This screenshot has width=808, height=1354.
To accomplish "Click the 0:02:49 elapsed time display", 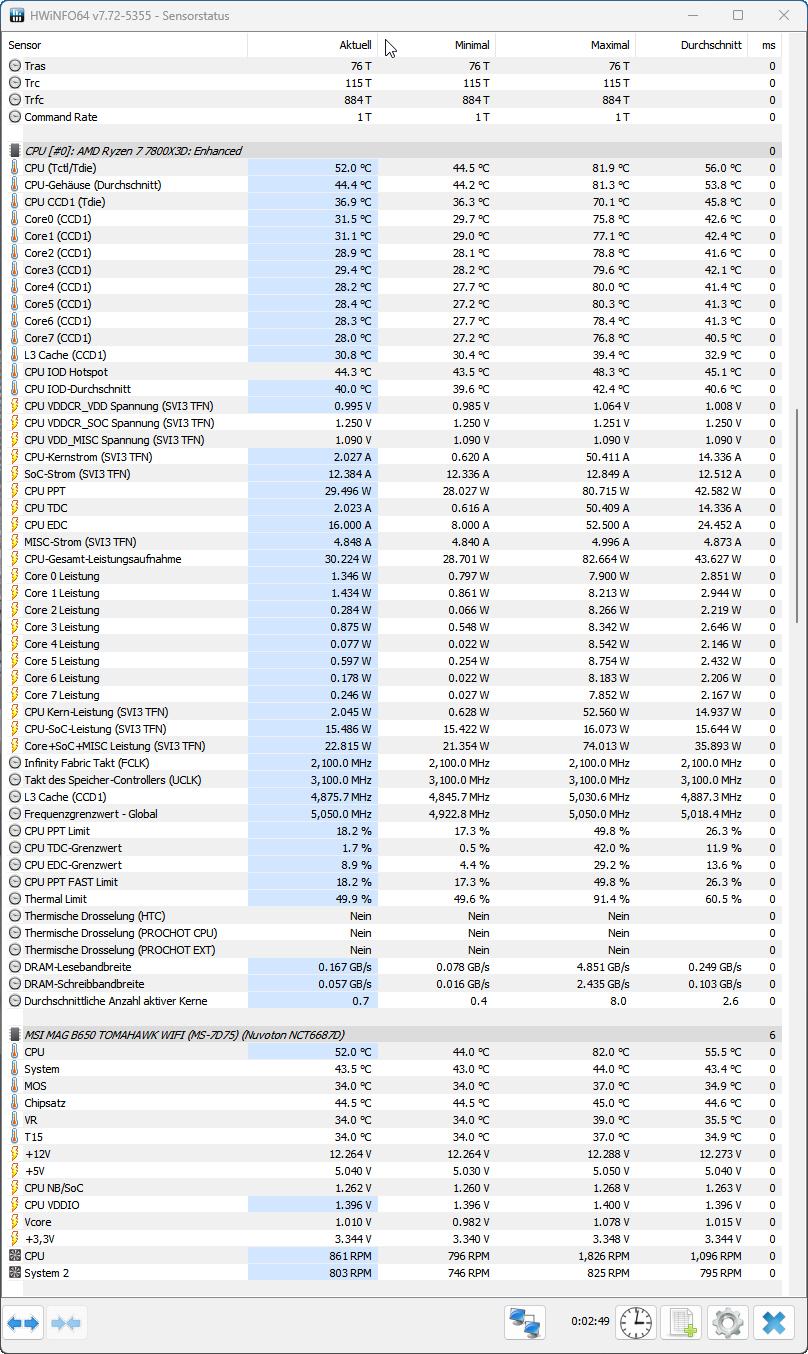I will (590, 1321).
